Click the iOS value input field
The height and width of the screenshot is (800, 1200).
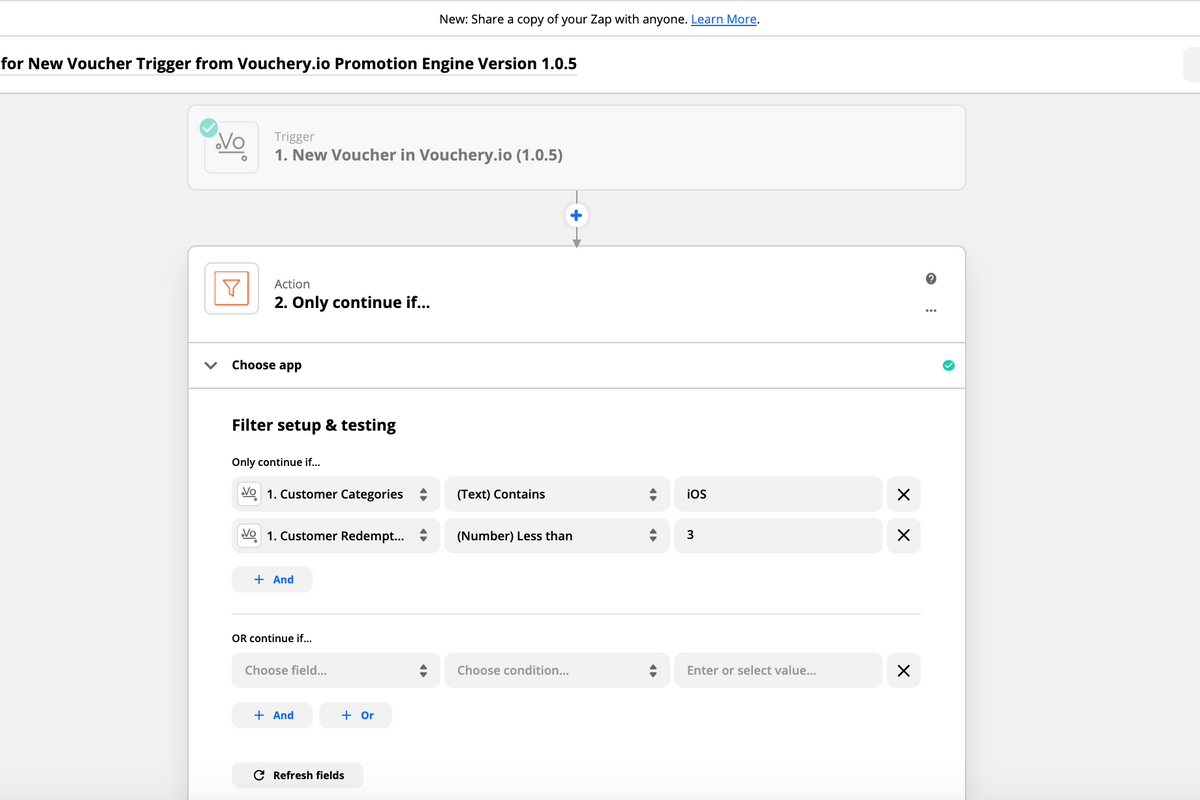click(x=778, y=494)
